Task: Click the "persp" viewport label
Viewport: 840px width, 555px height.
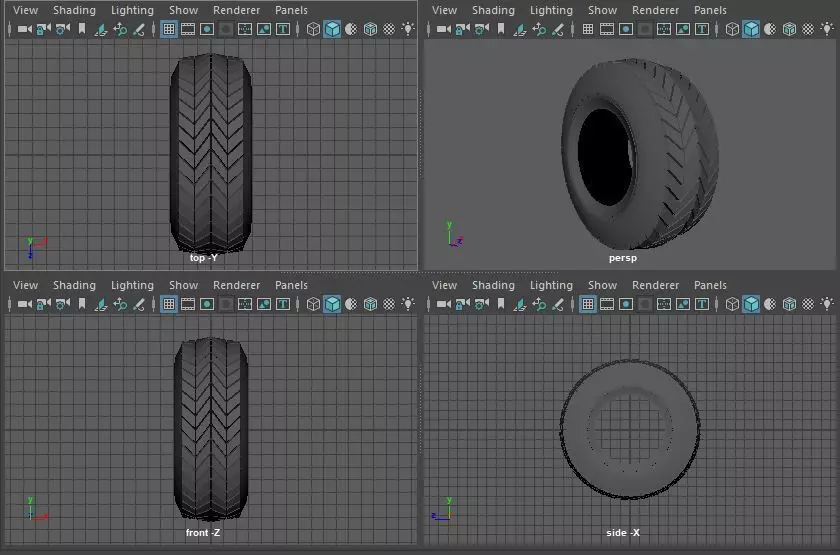Action: point(622,258)
